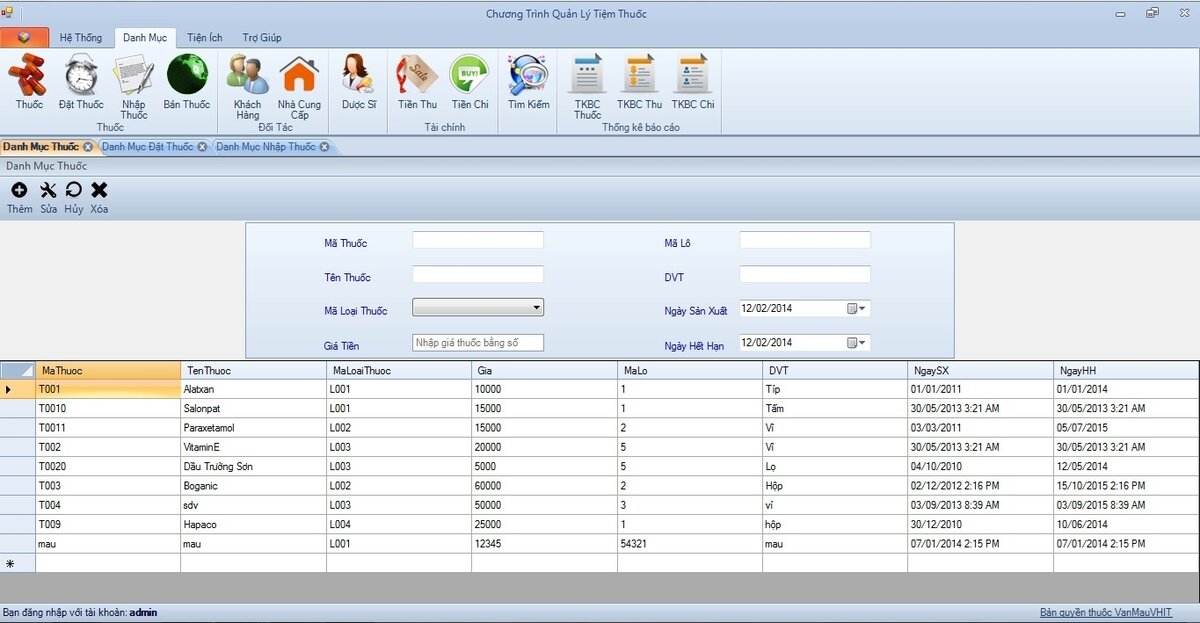Click the DVT unit input field
The width and height of the screenshot is (1200, 623).
pos(805,274)
